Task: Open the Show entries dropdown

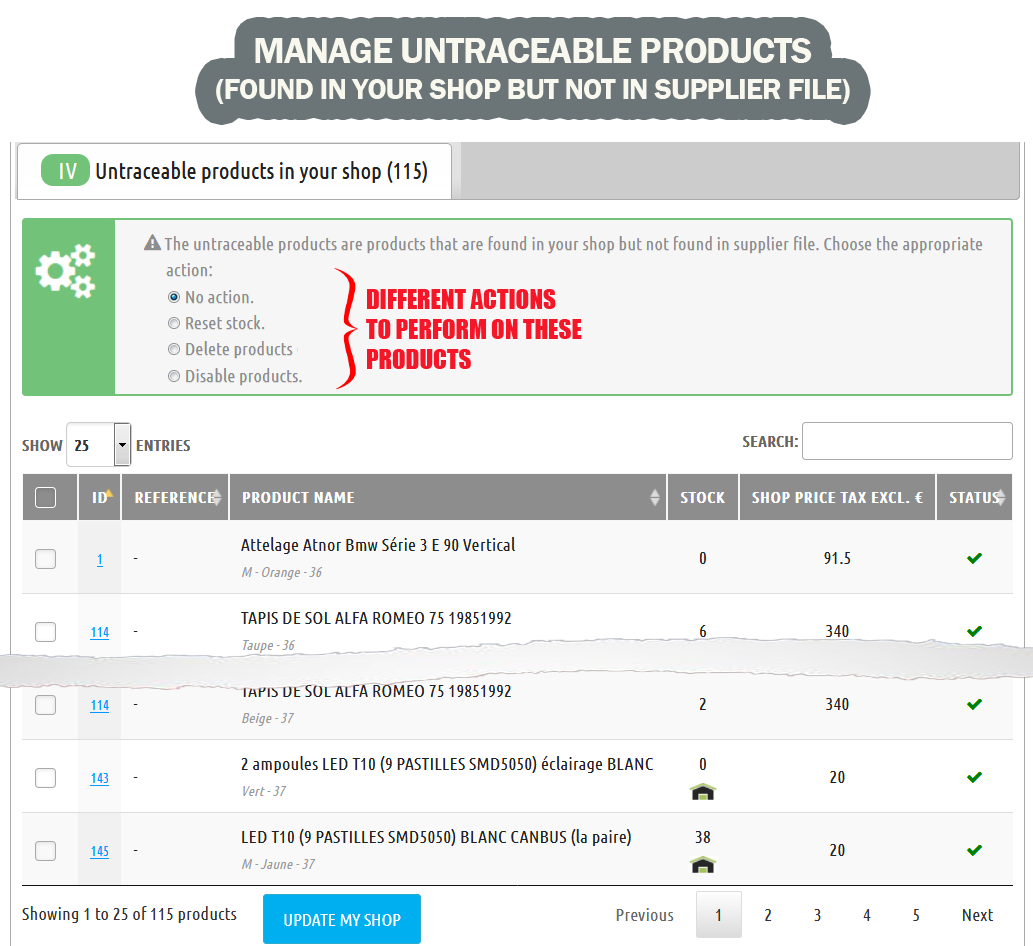Action: 98,445
